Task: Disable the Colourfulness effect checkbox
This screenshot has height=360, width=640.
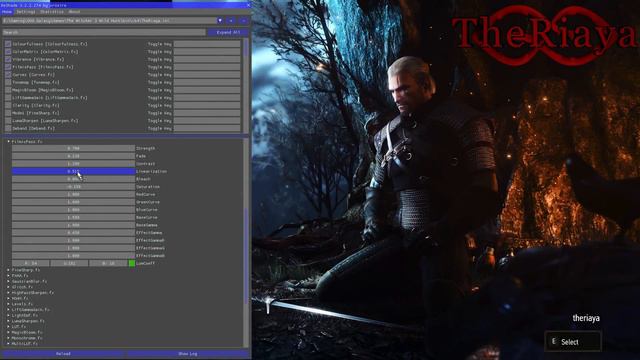Action: [8, 44]
